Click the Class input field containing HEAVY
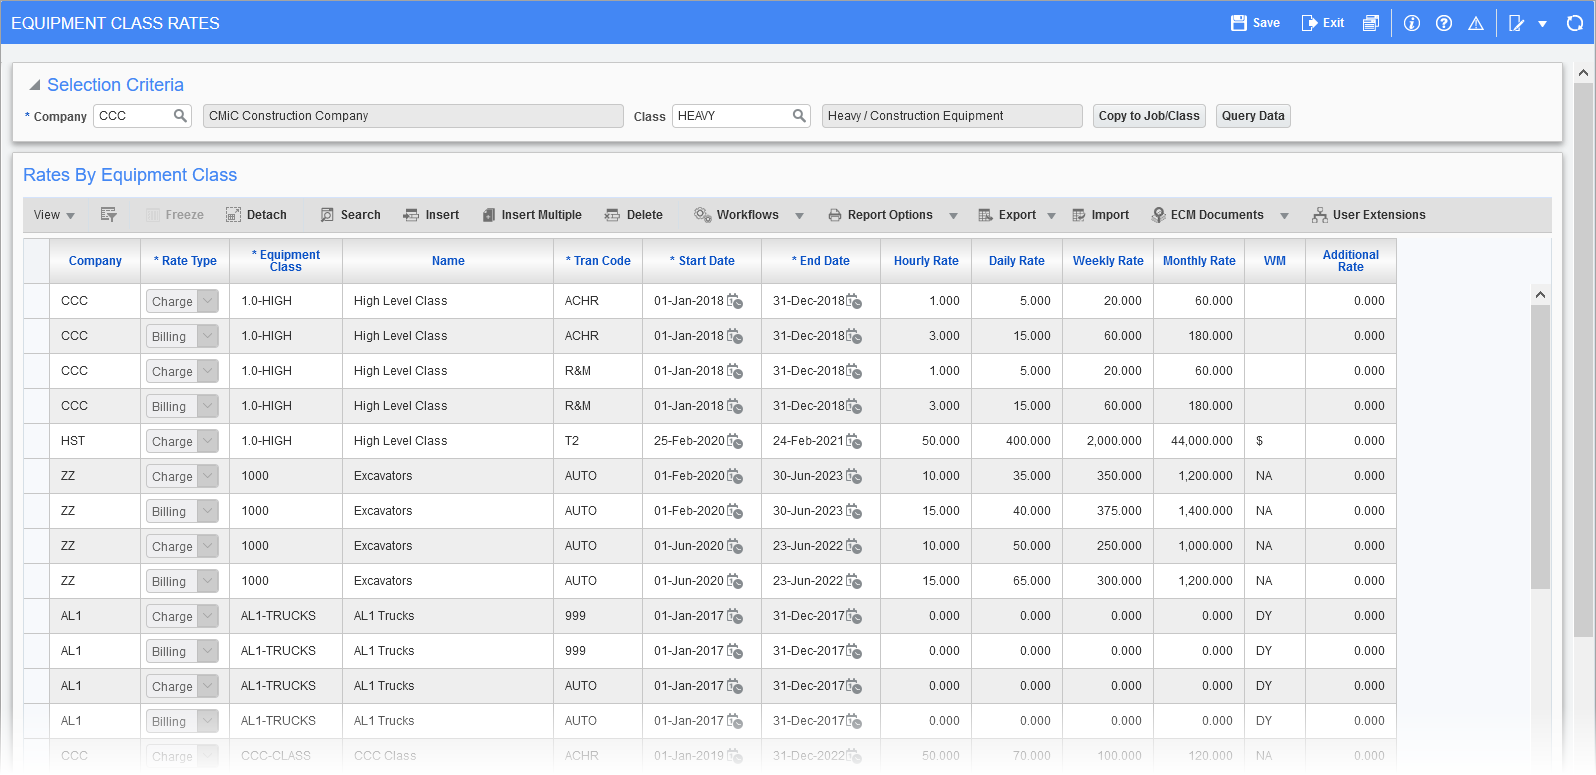The image size is (1596, 775). click(x=731, y=116)
